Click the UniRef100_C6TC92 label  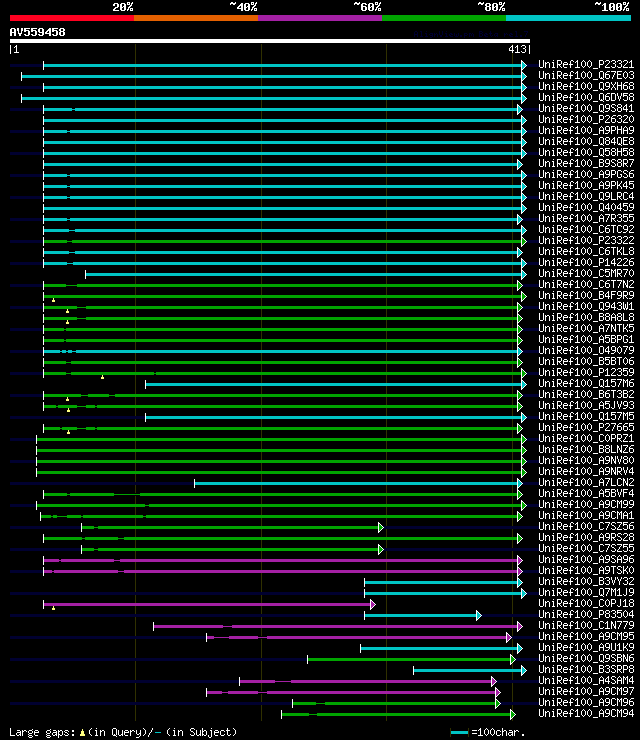click(x=586, y=229)
